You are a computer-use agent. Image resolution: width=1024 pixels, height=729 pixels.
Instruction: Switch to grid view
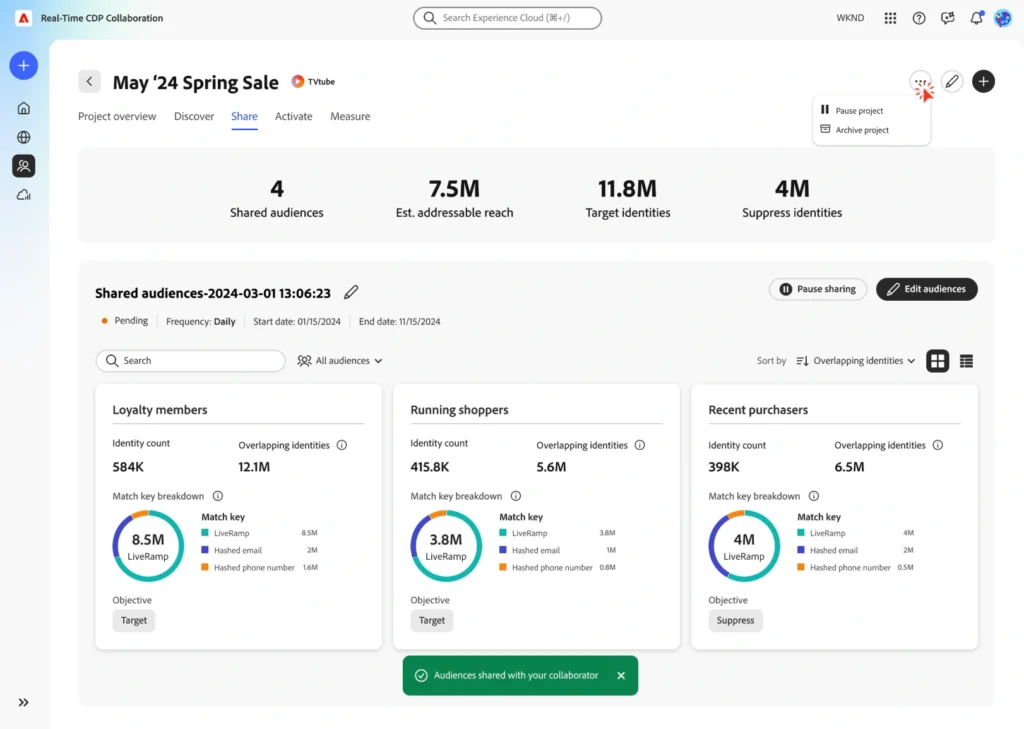[x=938, y=361]
